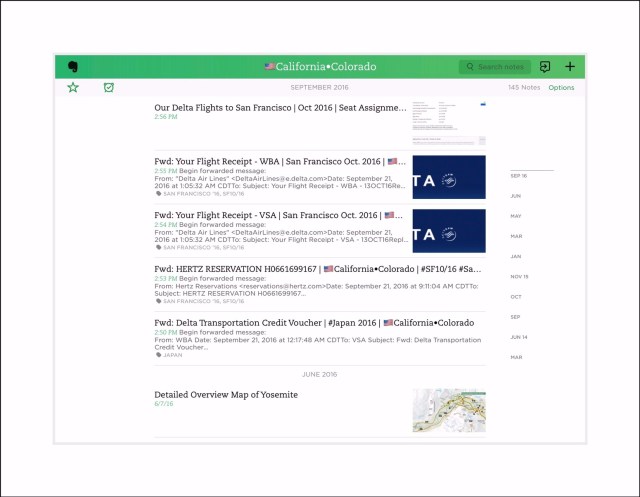Open the Our Delta Flights to San Francisco note
Image resolution: width=640 pixels, height=497 pixels.
pos(280,108)
